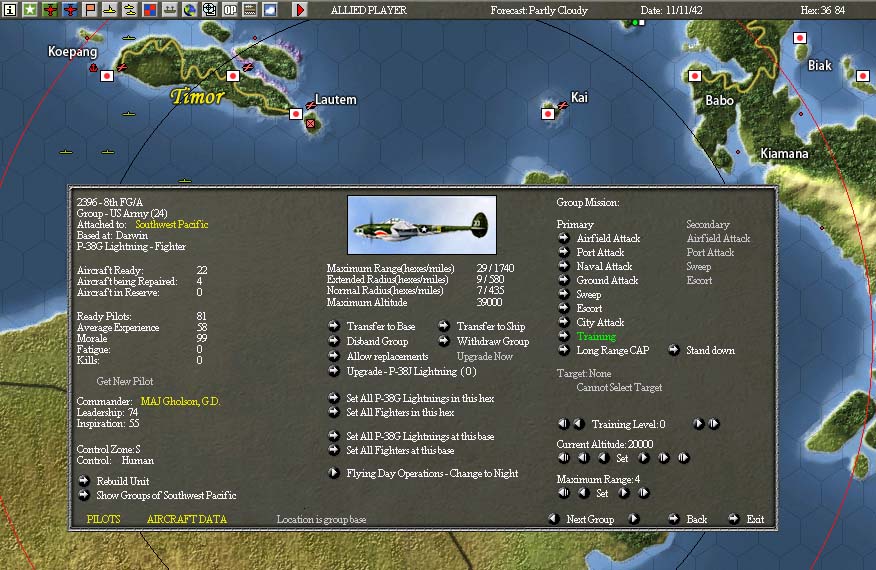Click the red and blue checkered toolbar icon

(150, 10)
